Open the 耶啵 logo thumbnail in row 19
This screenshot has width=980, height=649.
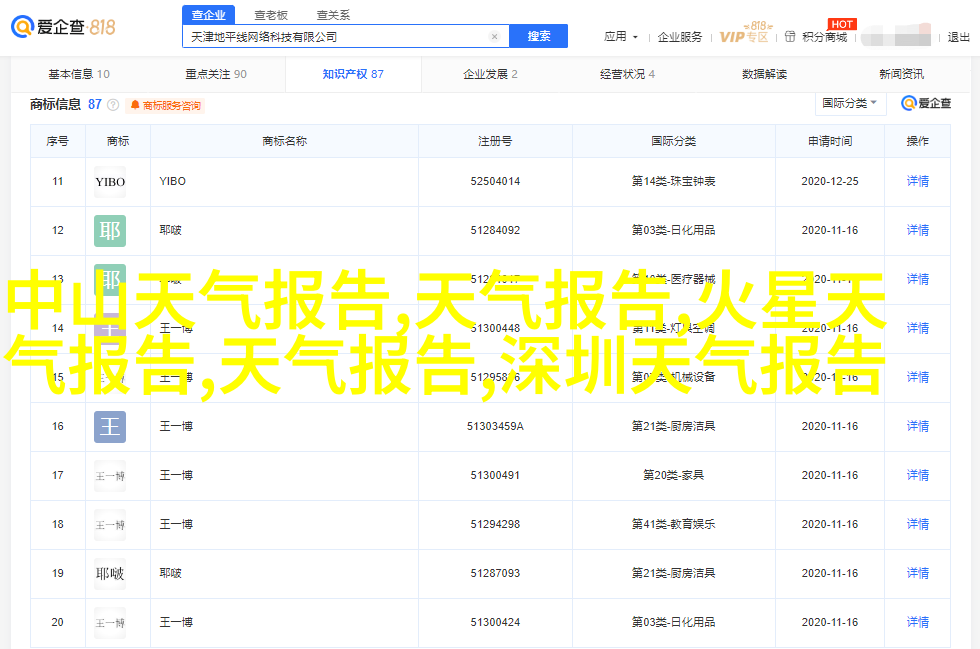coord(110,573)
